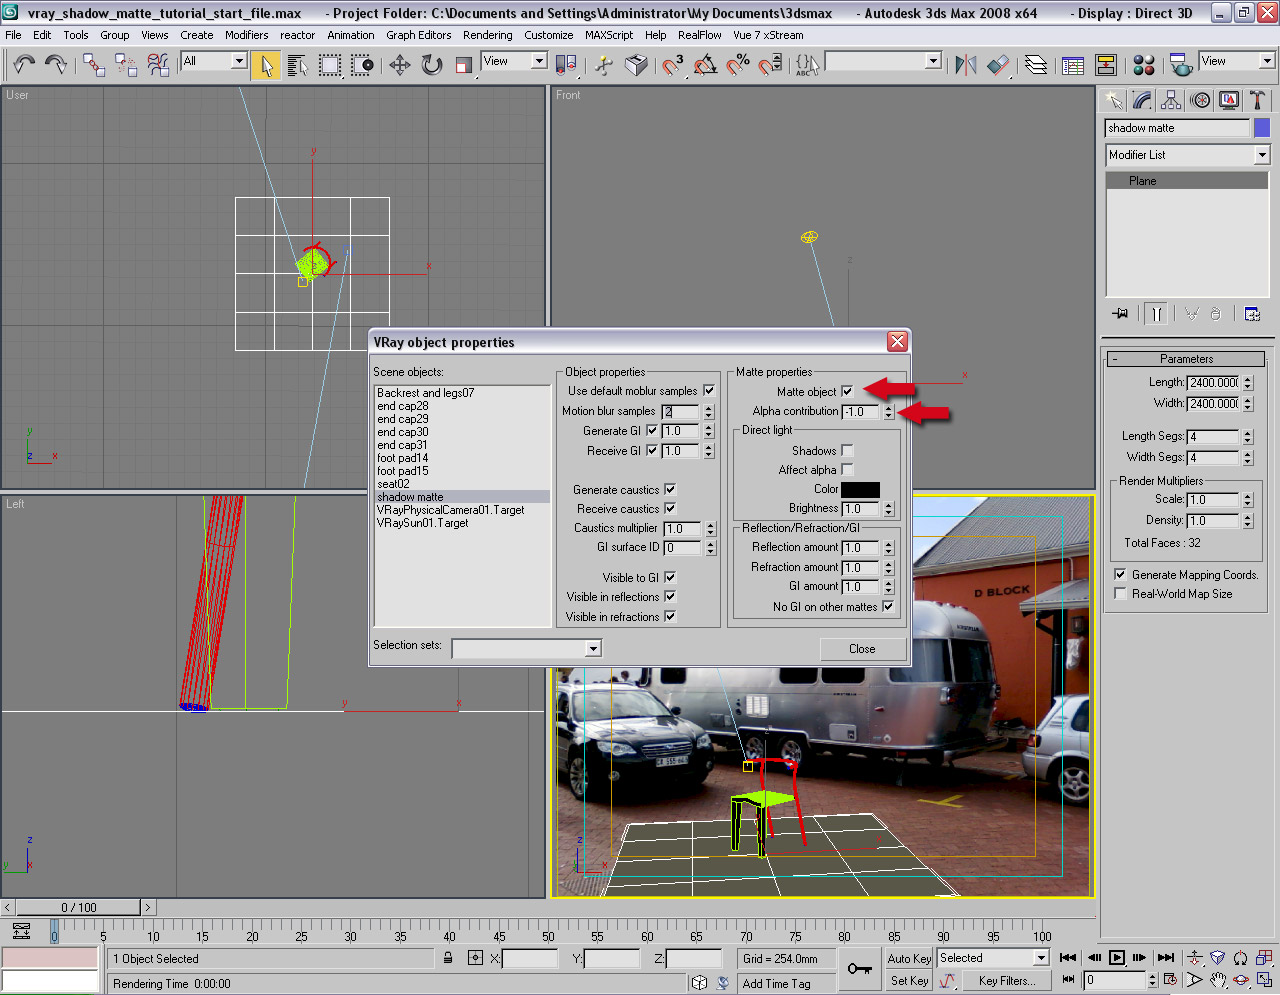Switch to the Hierarchy command panel
The image size is (1280, 995).
point(1171,100)
